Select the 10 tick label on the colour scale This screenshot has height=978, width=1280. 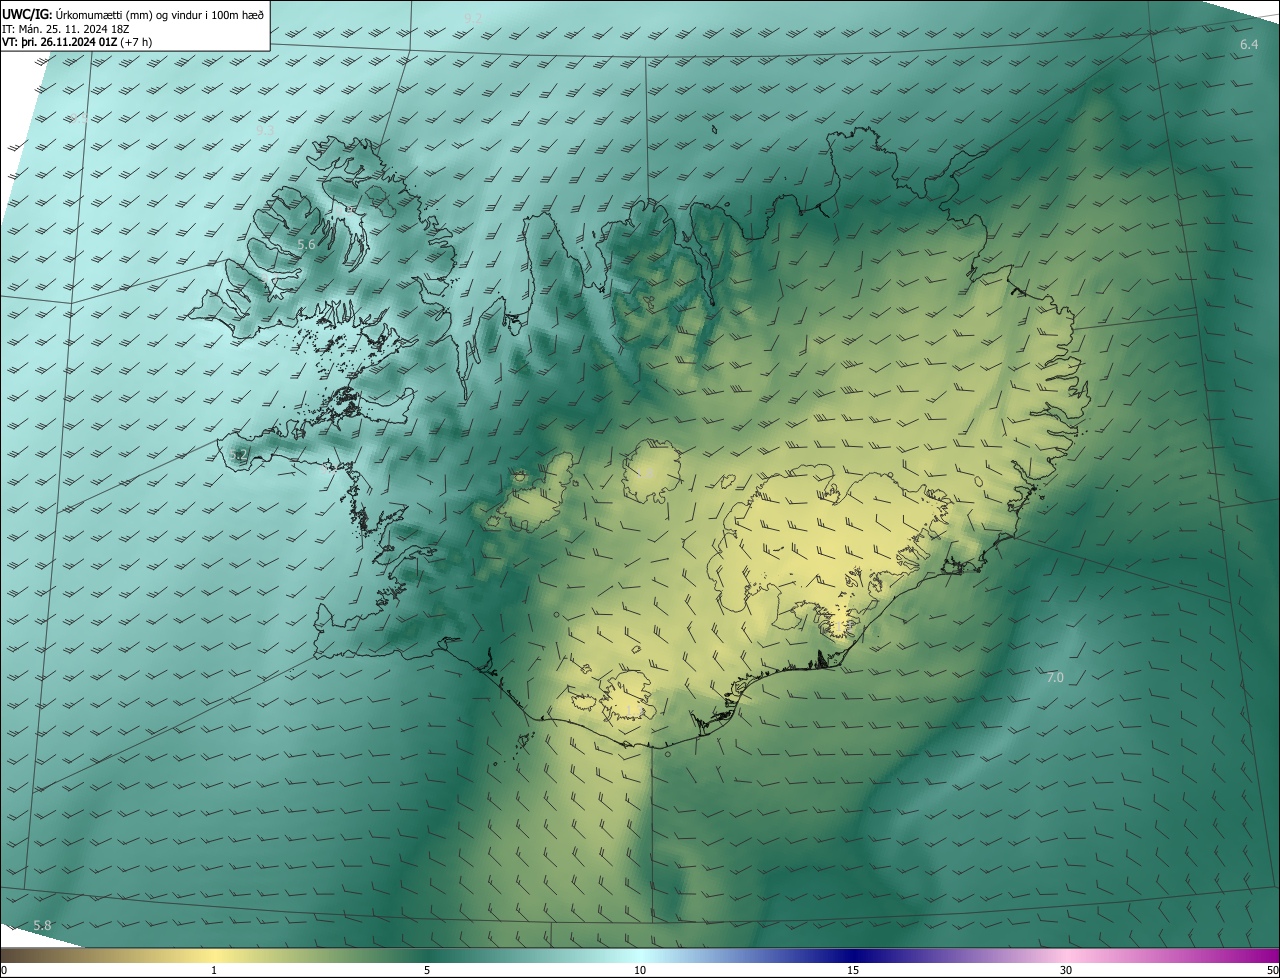(x=640, y=970)
